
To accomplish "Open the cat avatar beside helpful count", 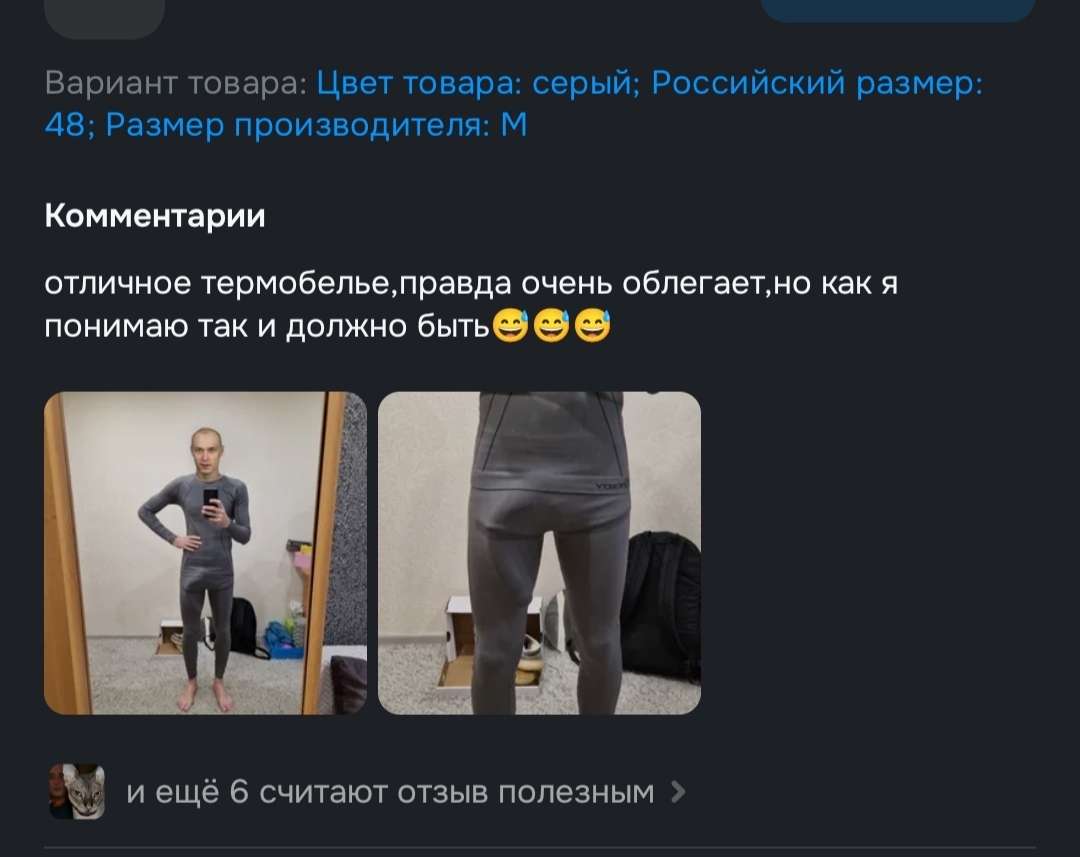I will 77,792.
